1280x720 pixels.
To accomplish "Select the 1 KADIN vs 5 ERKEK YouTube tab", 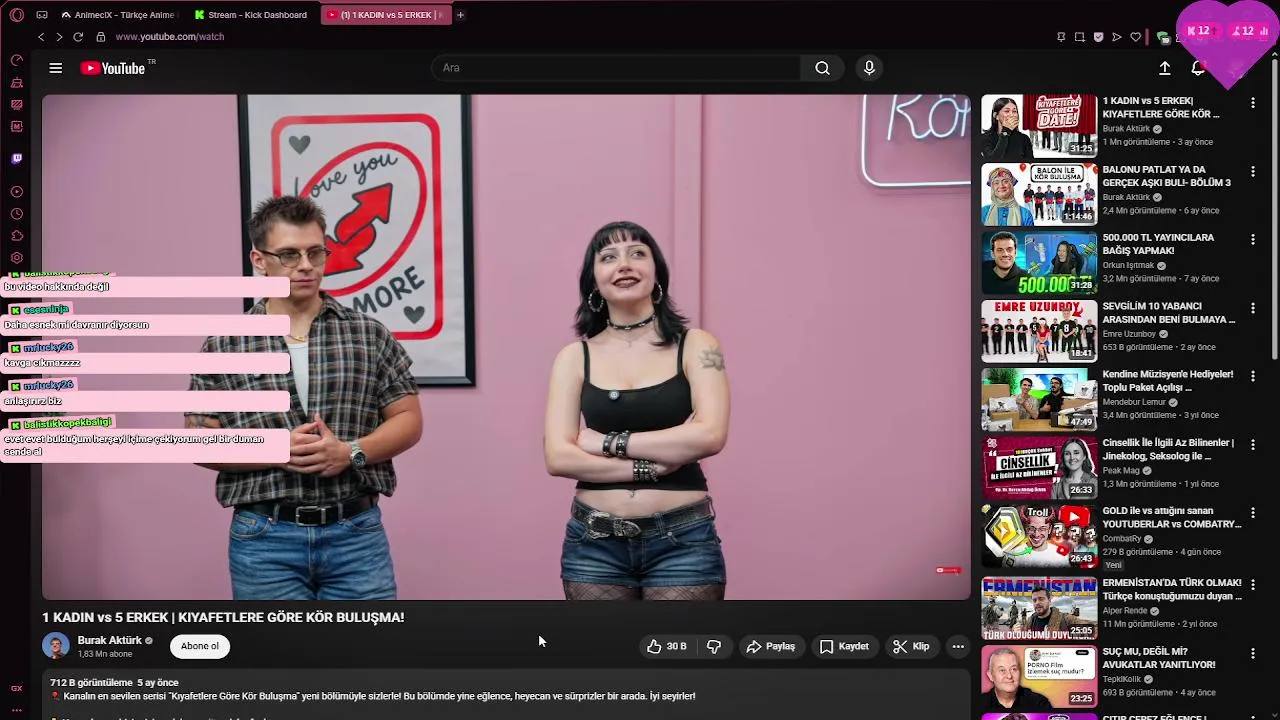I will [x=386, y=15].
